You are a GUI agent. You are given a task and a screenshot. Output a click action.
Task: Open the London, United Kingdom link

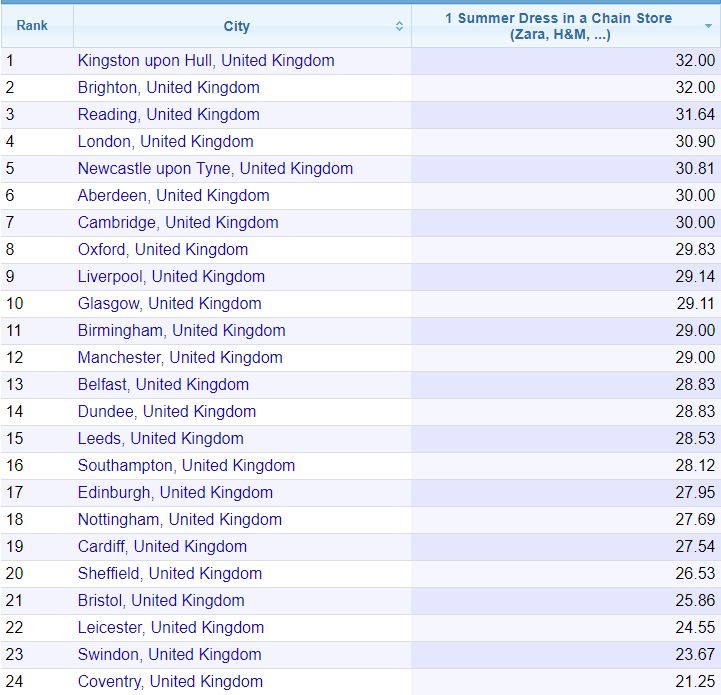coord(166,142)
